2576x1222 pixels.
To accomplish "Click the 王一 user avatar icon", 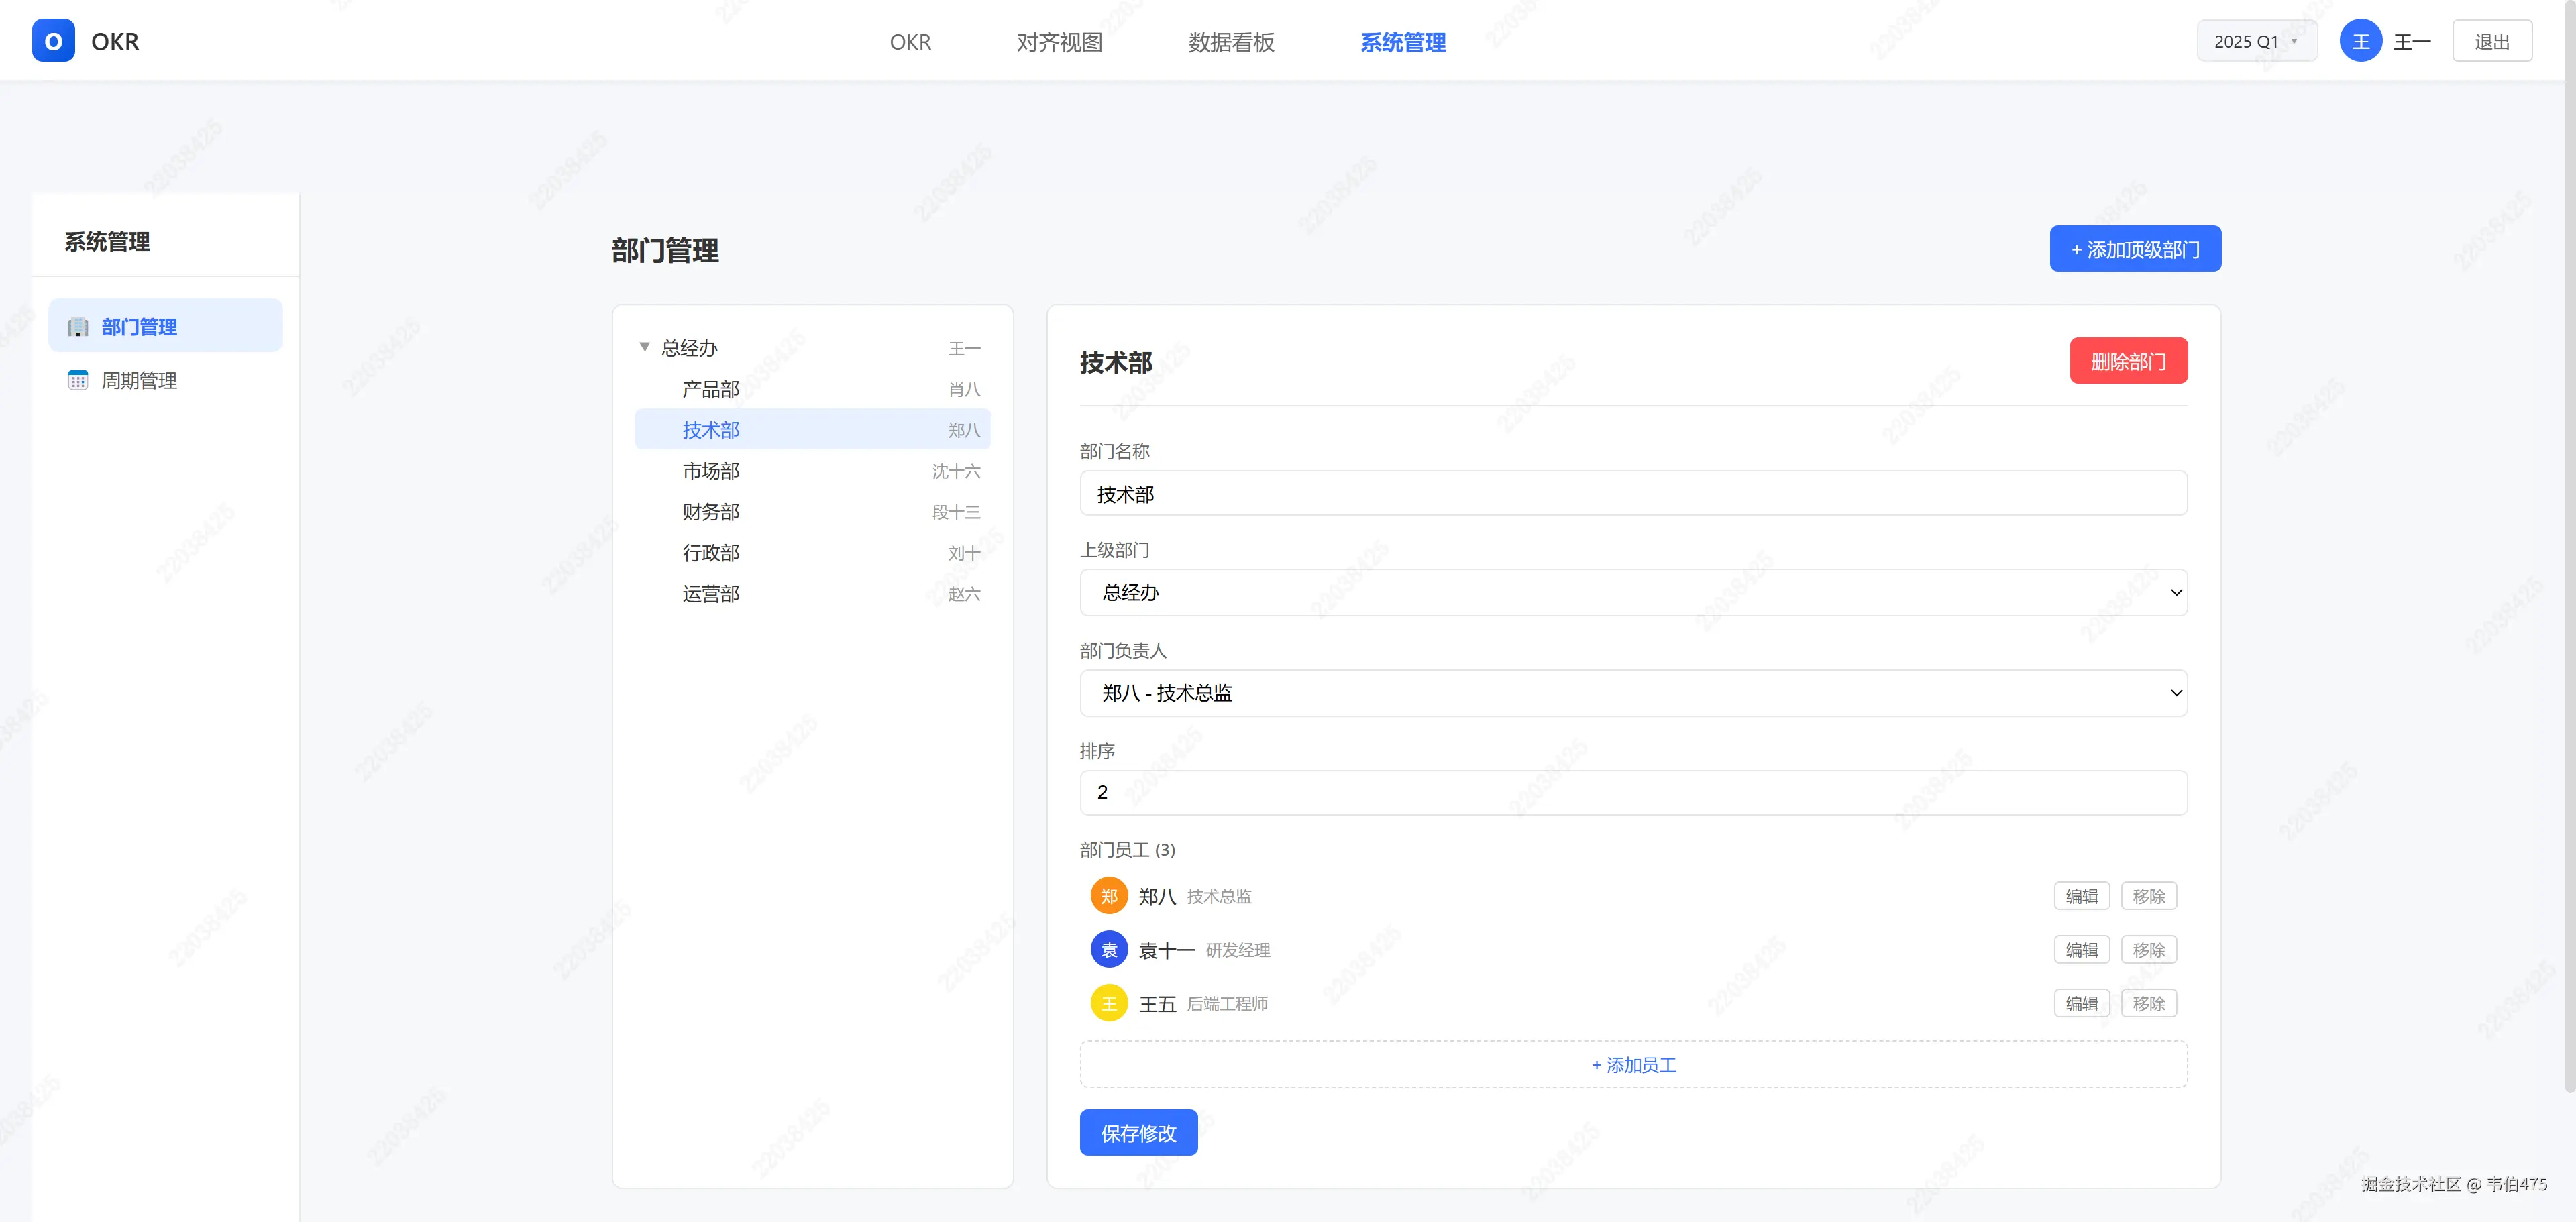I will [x=2360, y=41].
